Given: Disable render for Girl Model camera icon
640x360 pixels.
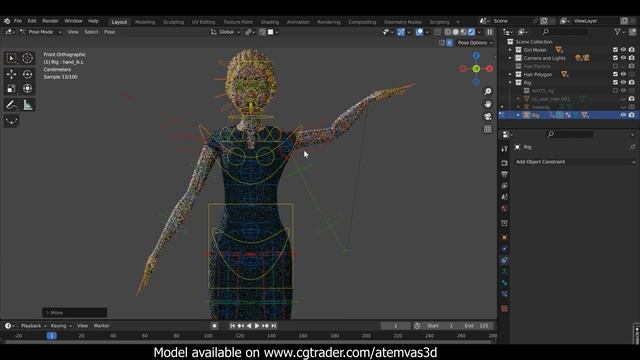Looking at the screenshot, I should (x=631, y=50).
